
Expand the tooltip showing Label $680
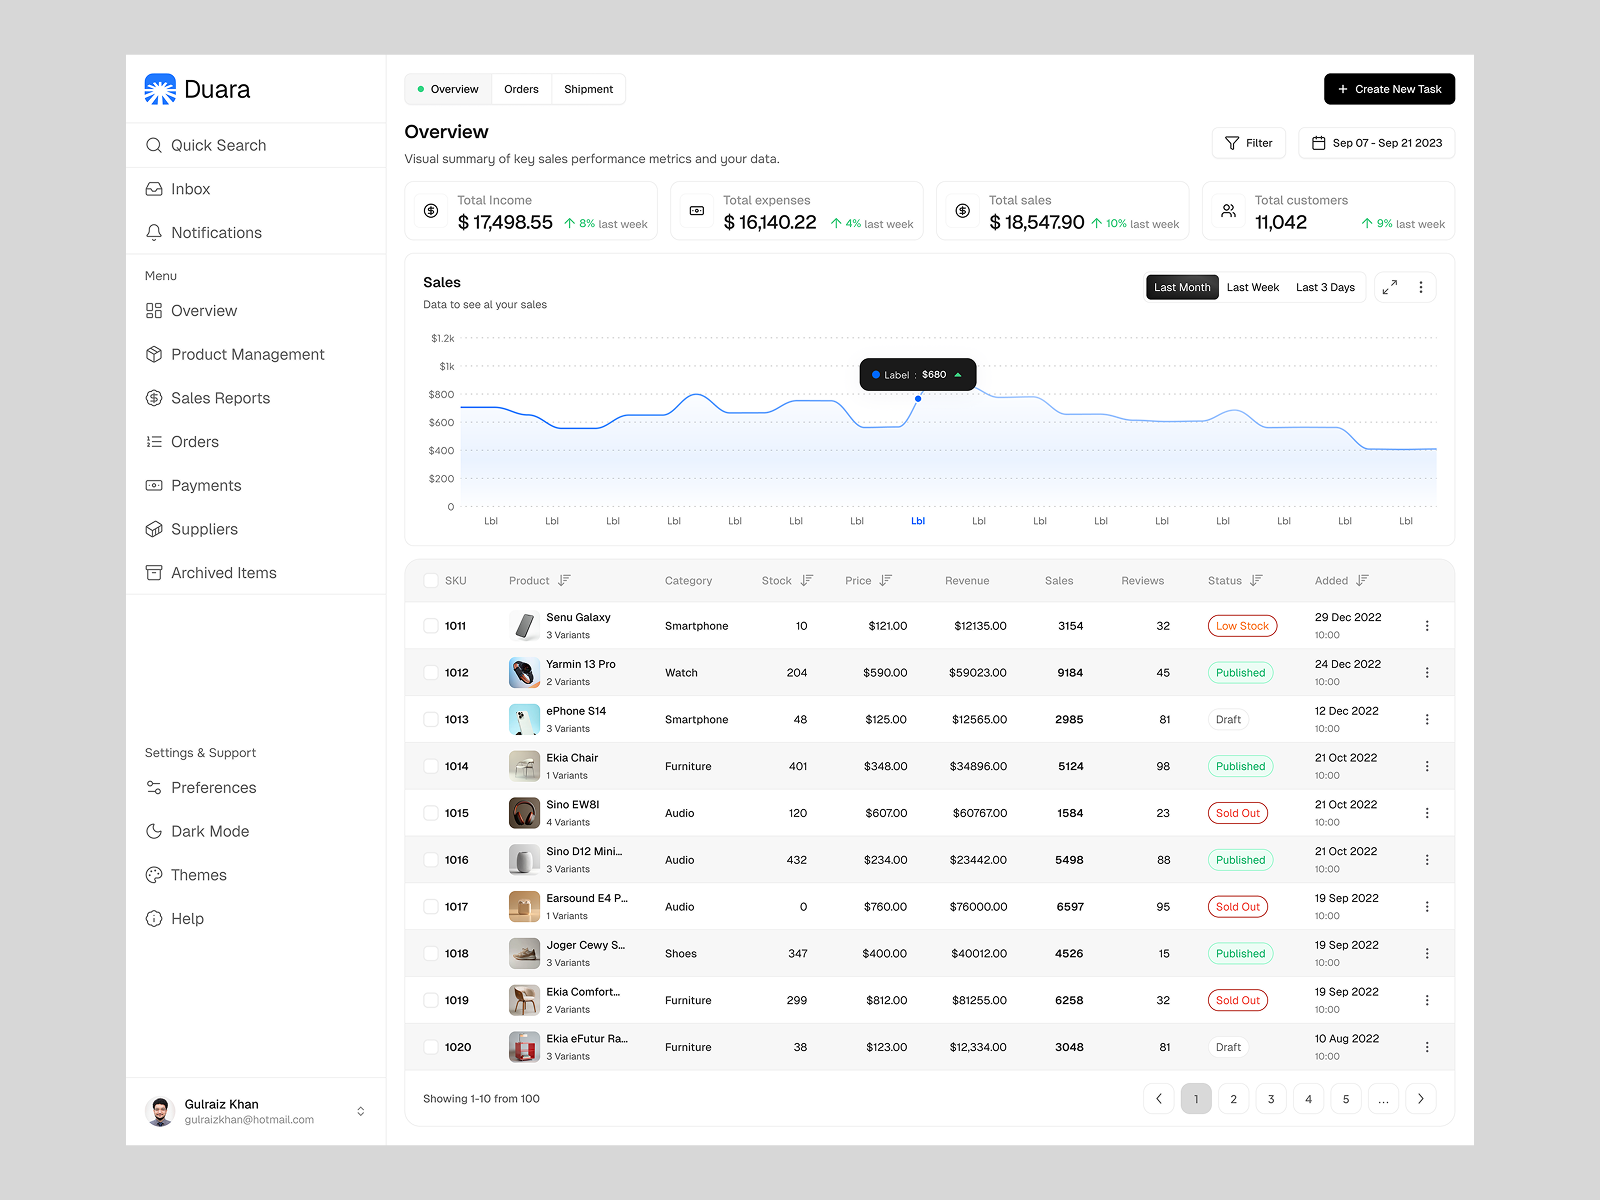958,374
